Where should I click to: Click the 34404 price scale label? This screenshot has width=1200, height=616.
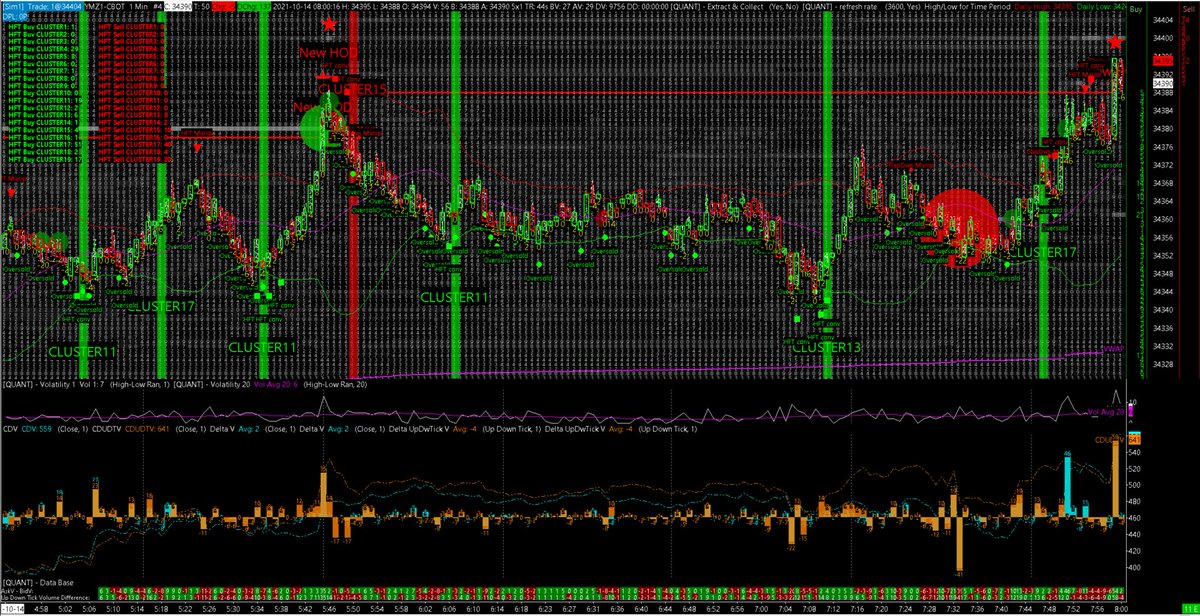1163,20
